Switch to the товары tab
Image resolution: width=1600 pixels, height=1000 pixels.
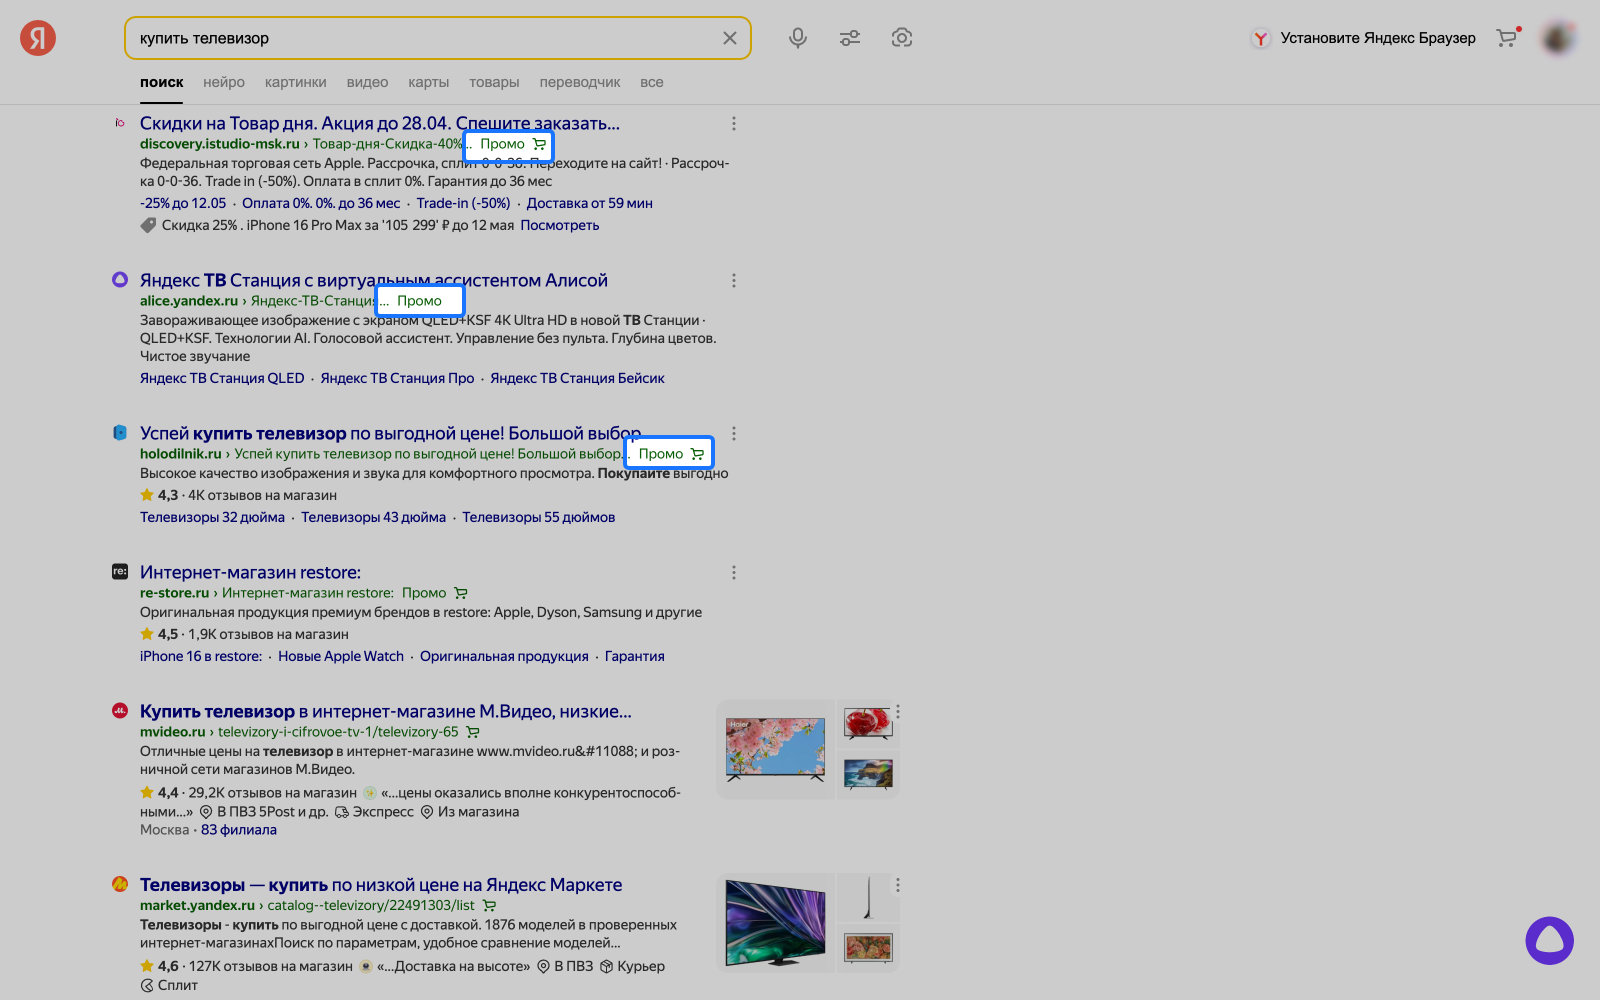494,82
